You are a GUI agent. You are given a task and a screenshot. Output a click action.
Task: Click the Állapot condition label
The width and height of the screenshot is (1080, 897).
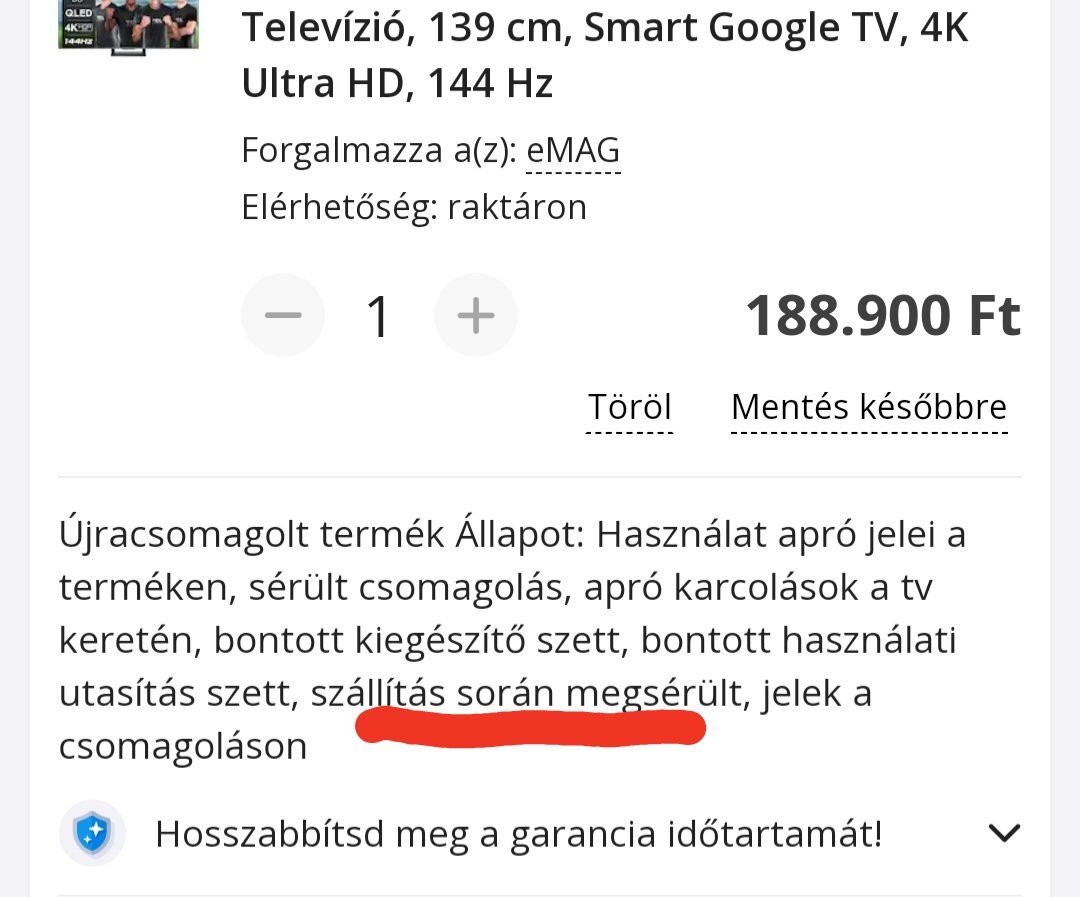pos(520,535)
